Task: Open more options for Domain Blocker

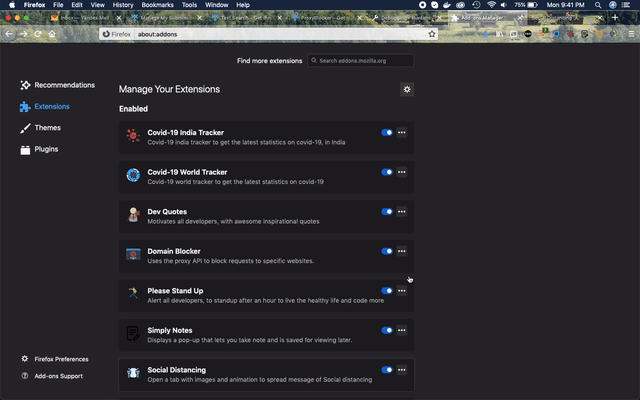Action: pos(402,251)
